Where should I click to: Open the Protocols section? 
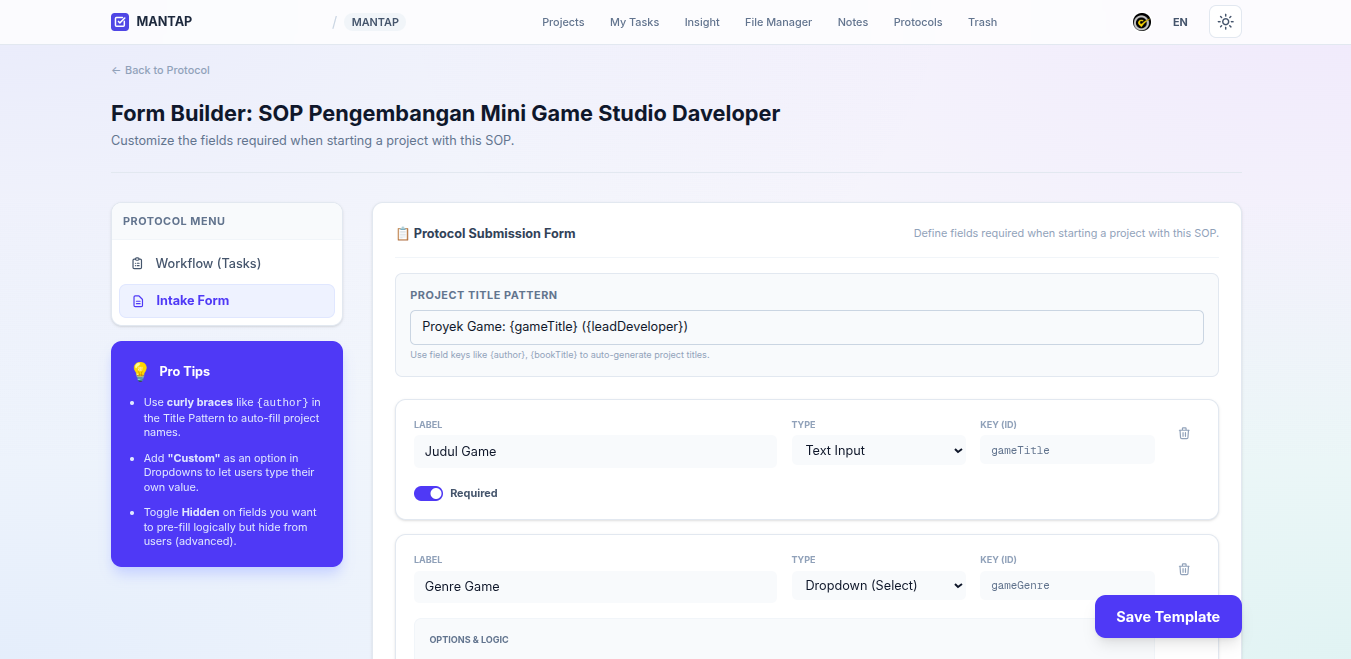(x=918, y=22)
